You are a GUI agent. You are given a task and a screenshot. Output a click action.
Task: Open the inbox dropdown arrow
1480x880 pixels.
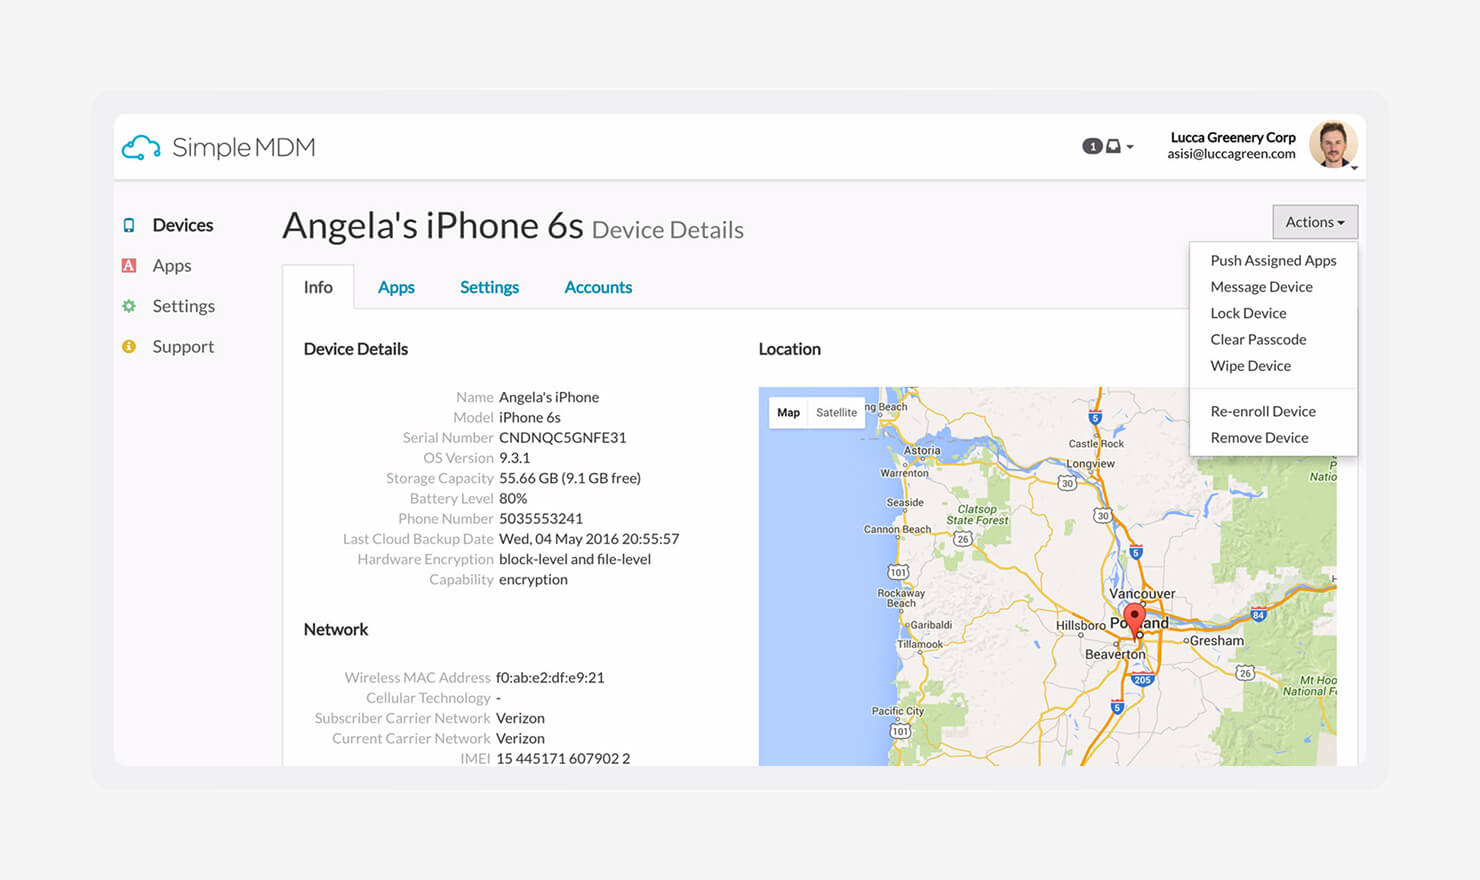[x=1130, y=147]
